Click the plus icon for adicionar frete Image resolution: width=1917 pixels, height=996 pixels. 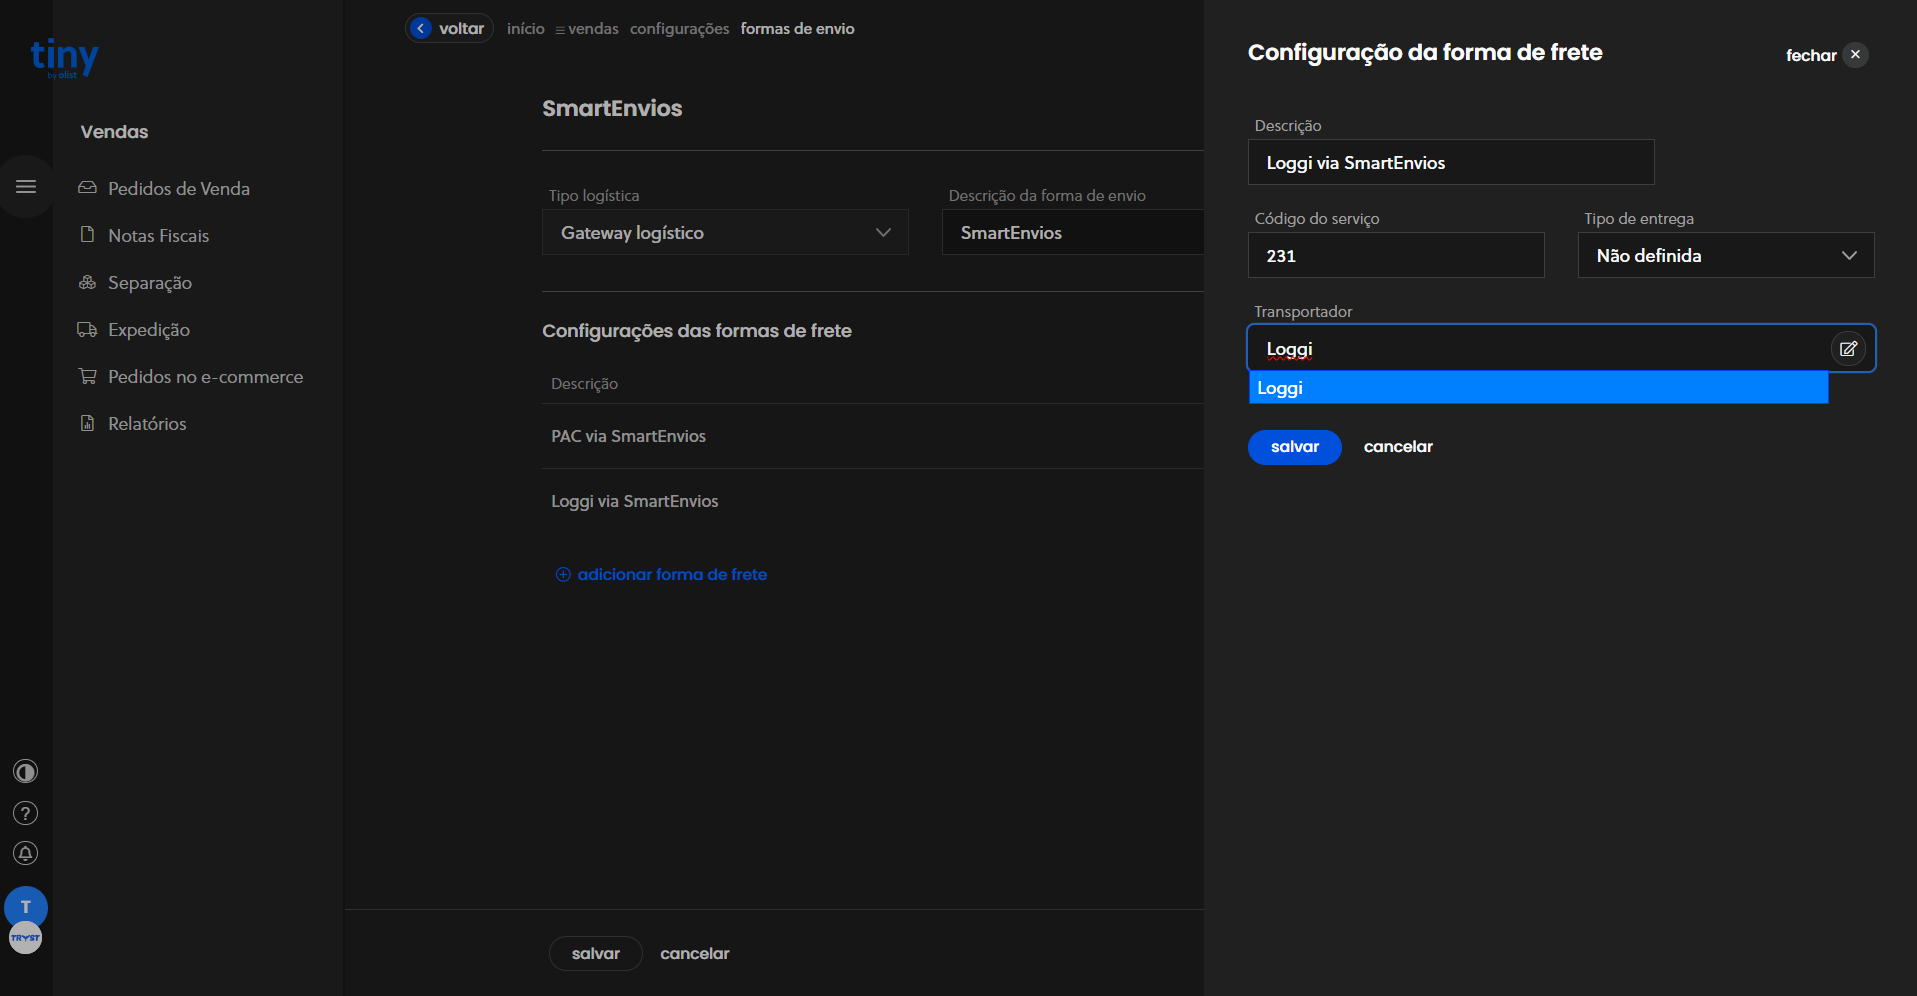point(563,574)
